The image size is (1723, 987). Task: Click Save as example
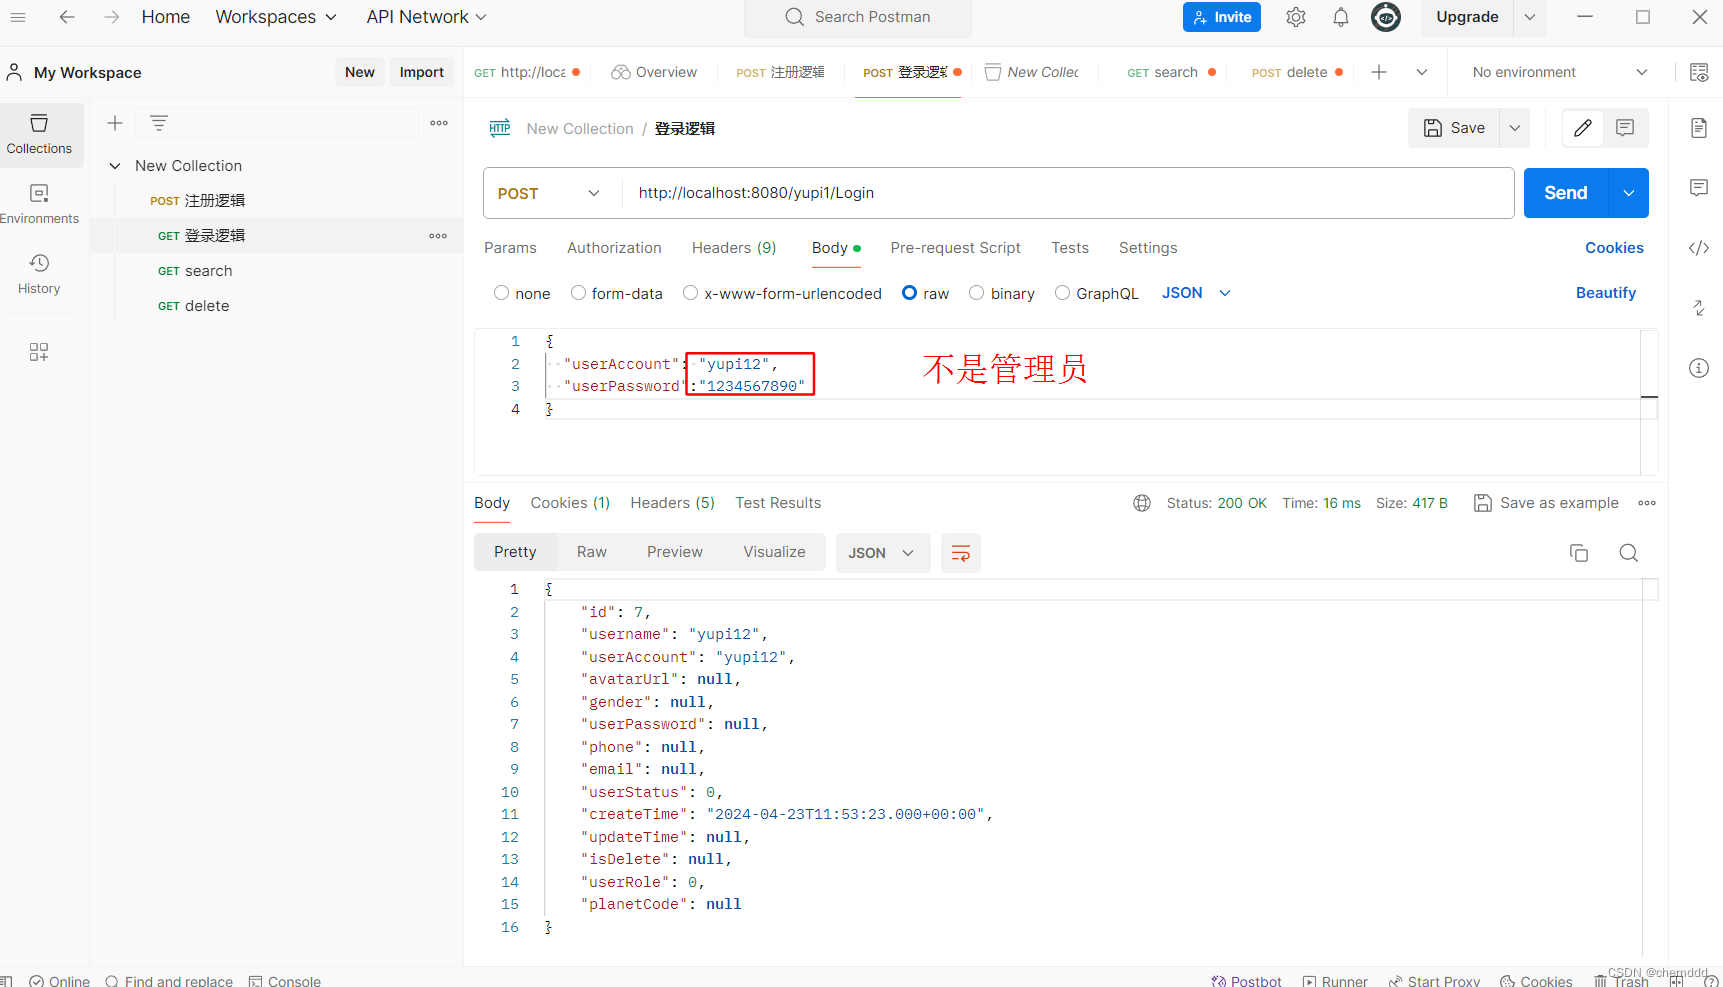pos(1546,503)
